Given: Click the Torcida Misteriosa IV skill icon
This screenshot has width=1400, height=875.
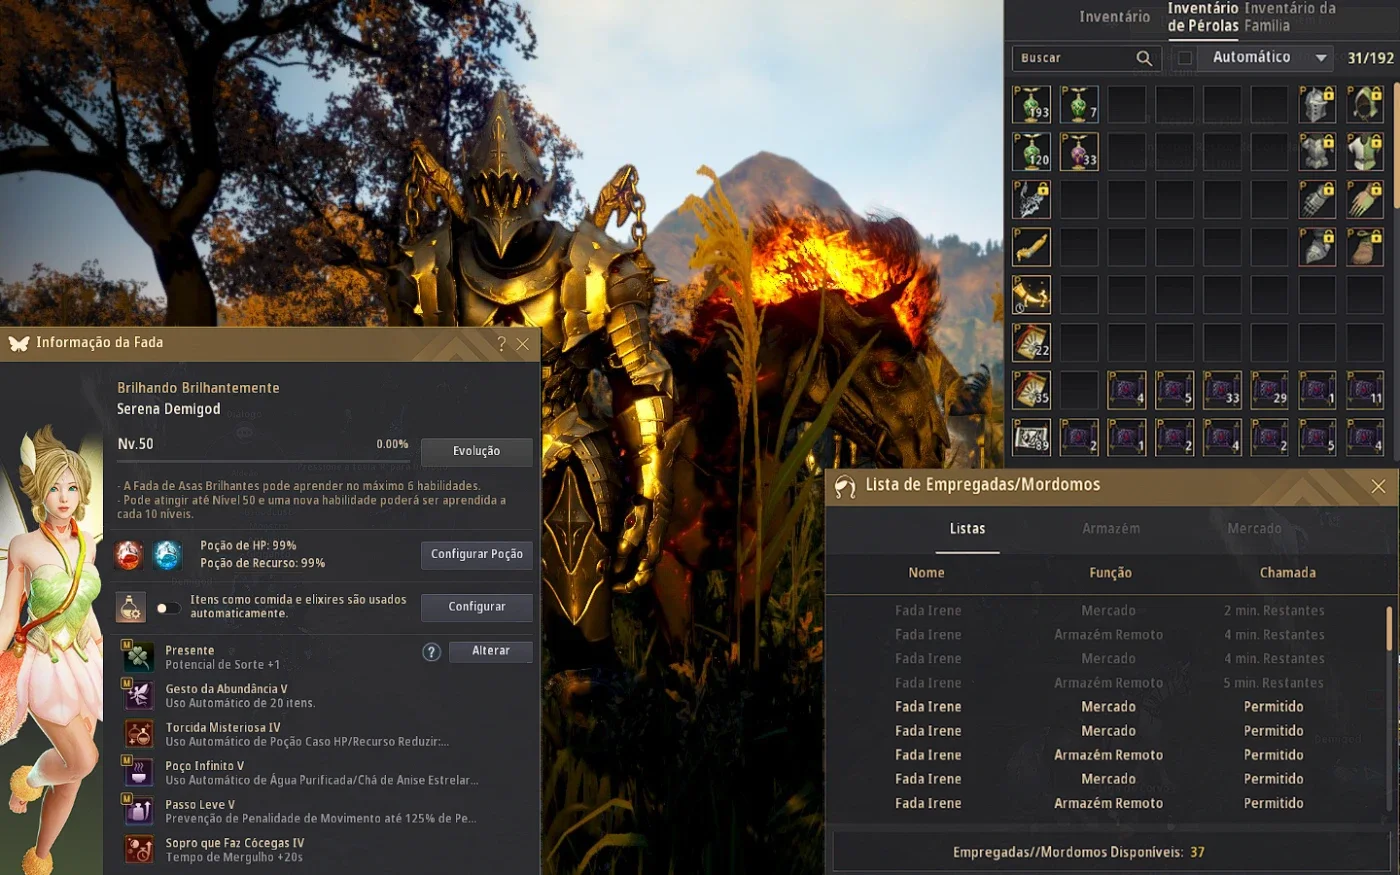Looking at the screenshot, I should click(x=138, y=734).
